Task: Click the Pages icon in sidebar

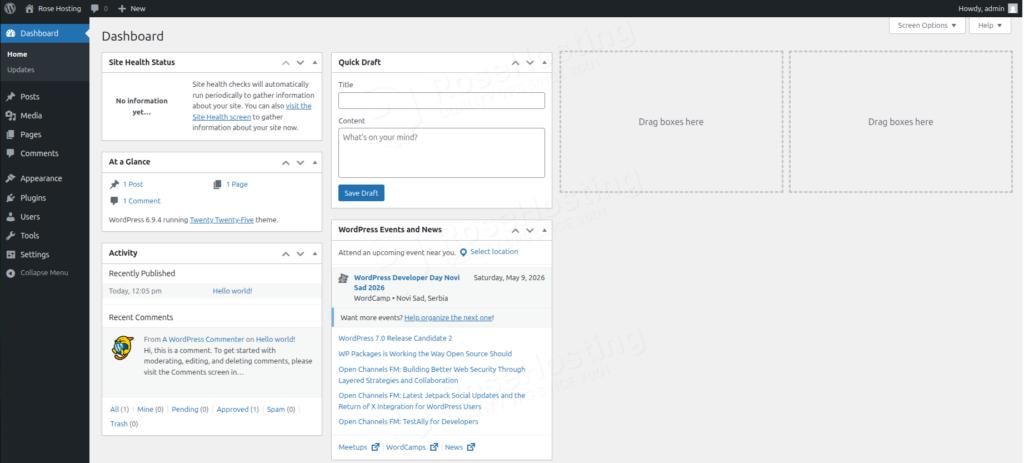Action: [x=10, y=135]
